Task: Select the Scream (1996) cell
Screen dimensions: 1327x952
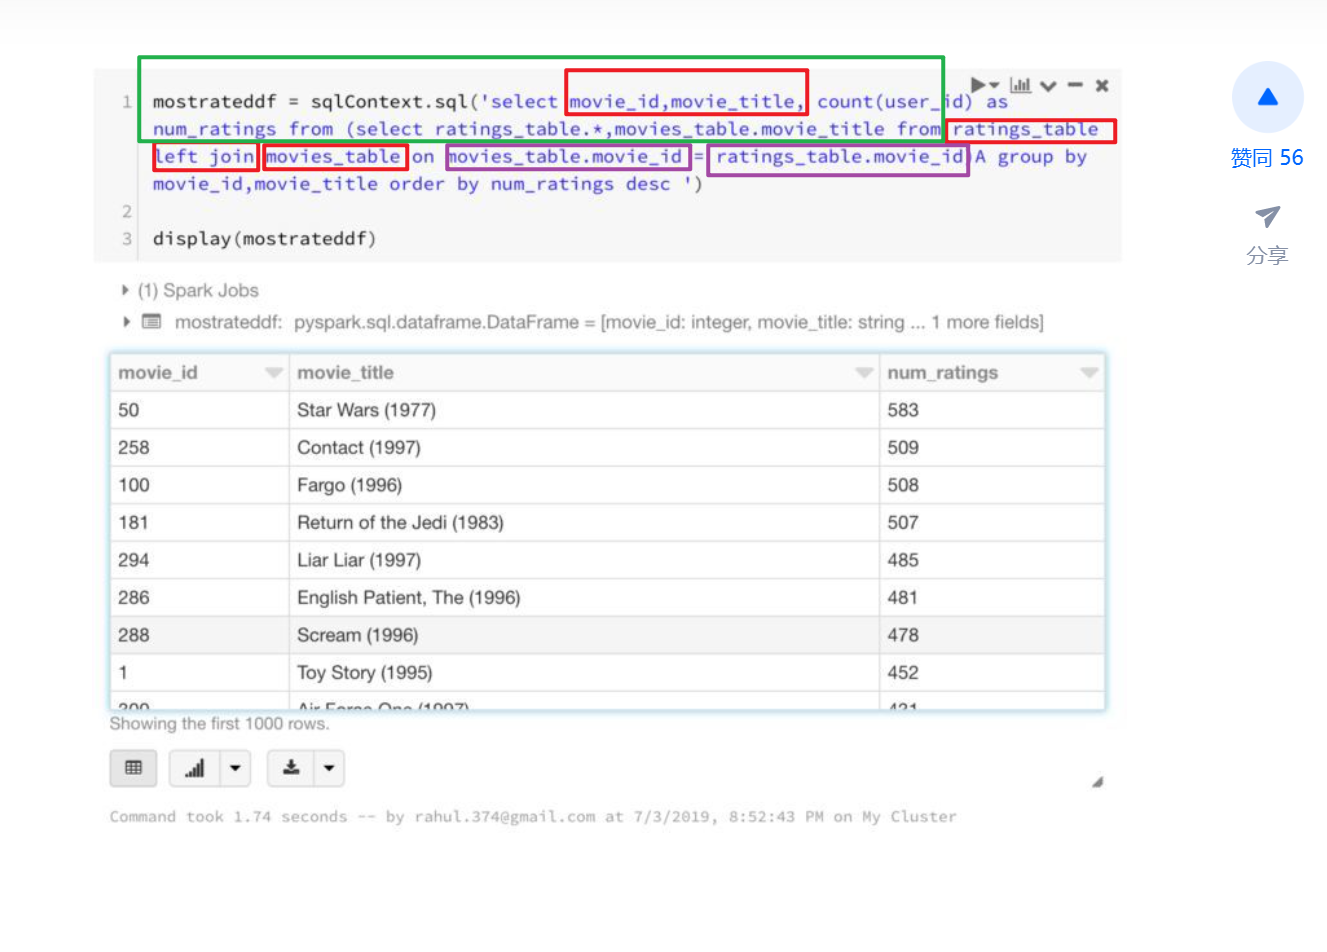Action: tap(584, 635)
